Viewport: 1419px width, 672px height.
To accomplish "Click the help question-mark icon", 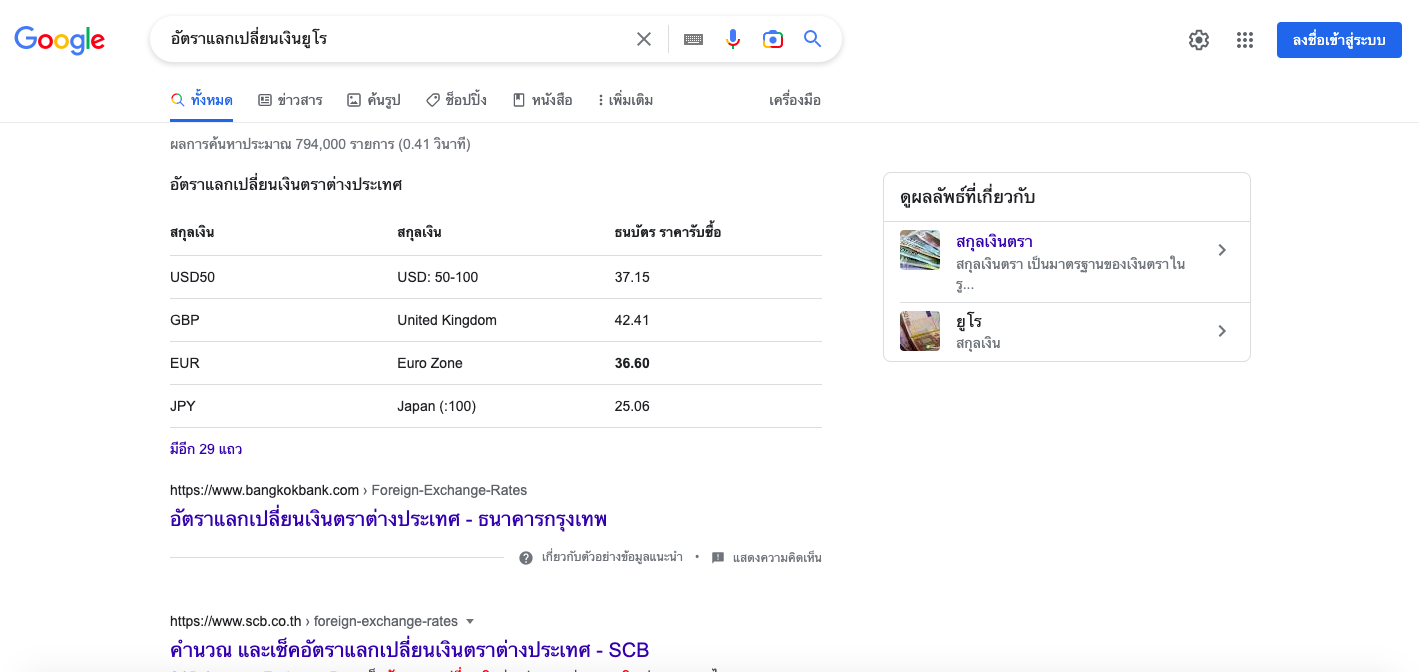I will [x=526, y=558].
